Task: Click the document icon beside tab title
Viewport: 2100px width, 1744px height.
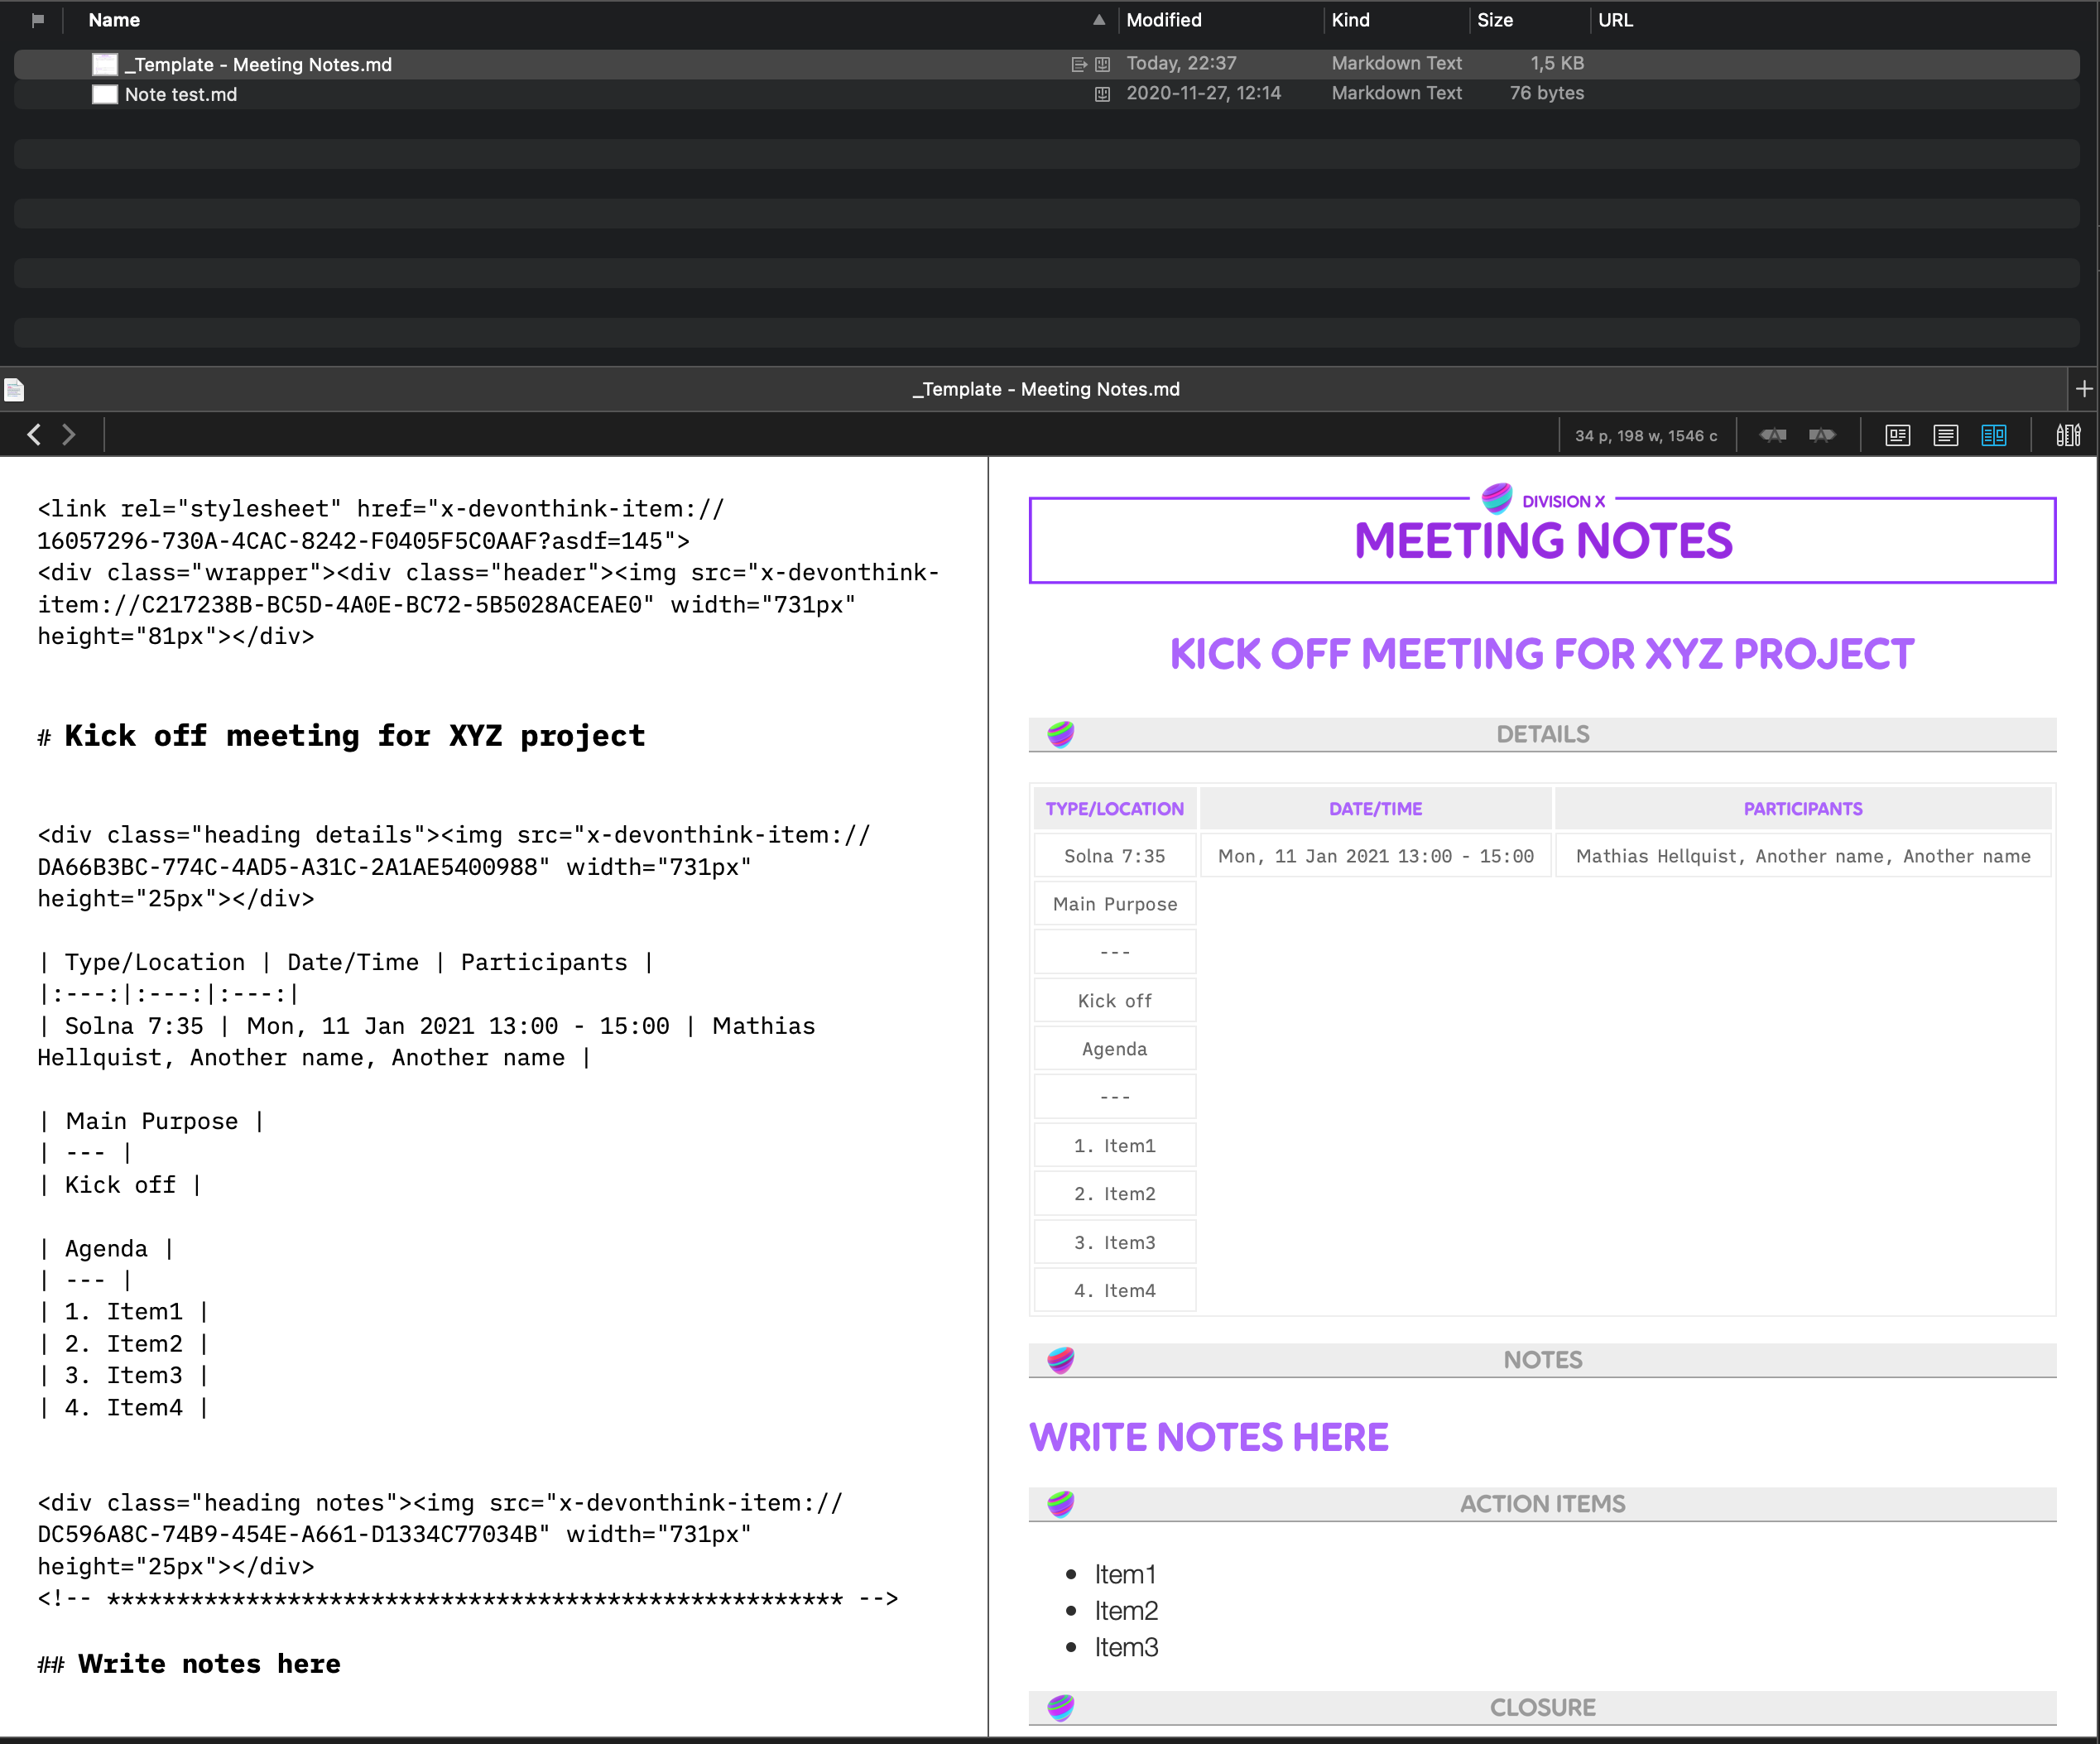Action: click(x=14, y=389)
